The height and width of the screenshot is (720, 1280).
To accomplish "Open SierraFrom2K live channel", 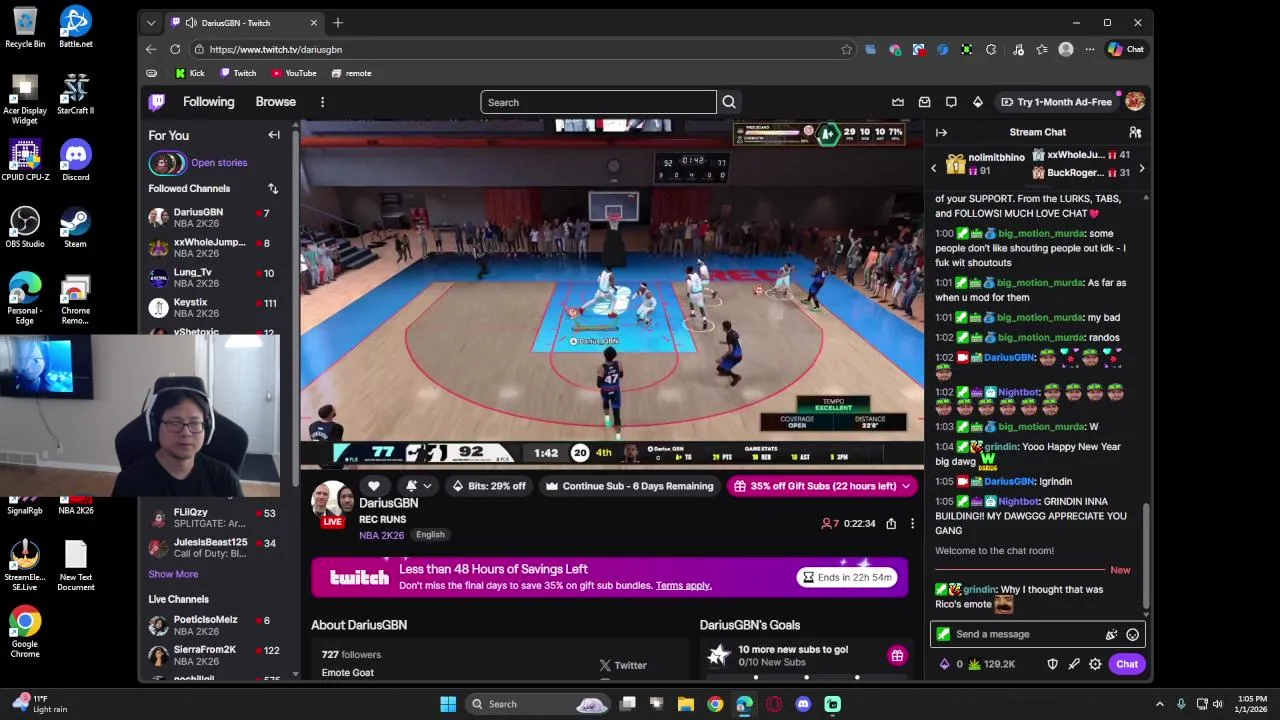I will coord(214,655).
